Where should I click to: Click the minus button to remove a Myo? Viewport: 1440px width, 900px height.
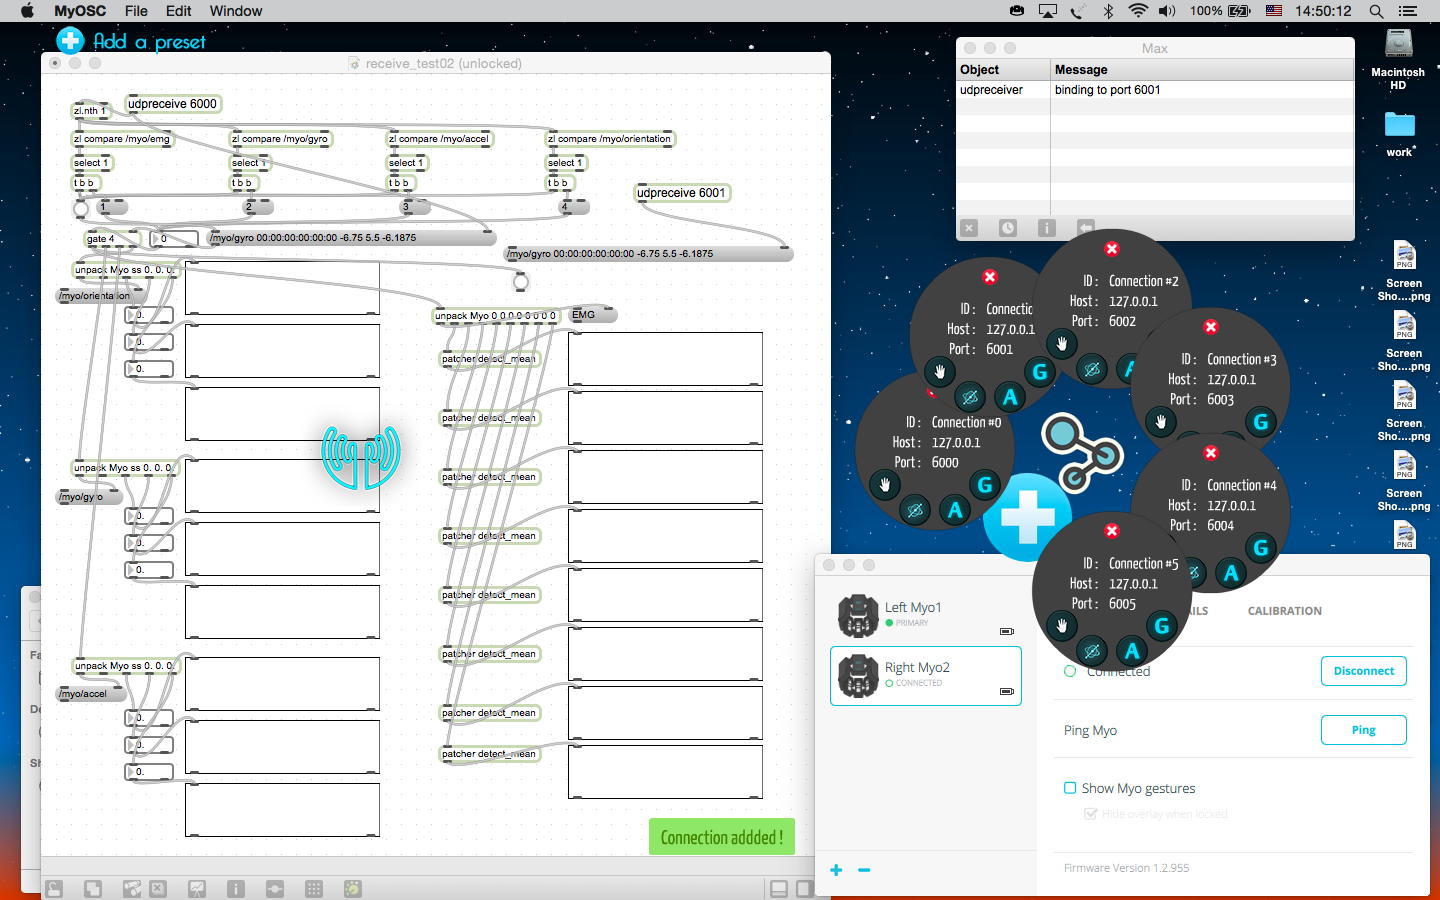(864, 870)
